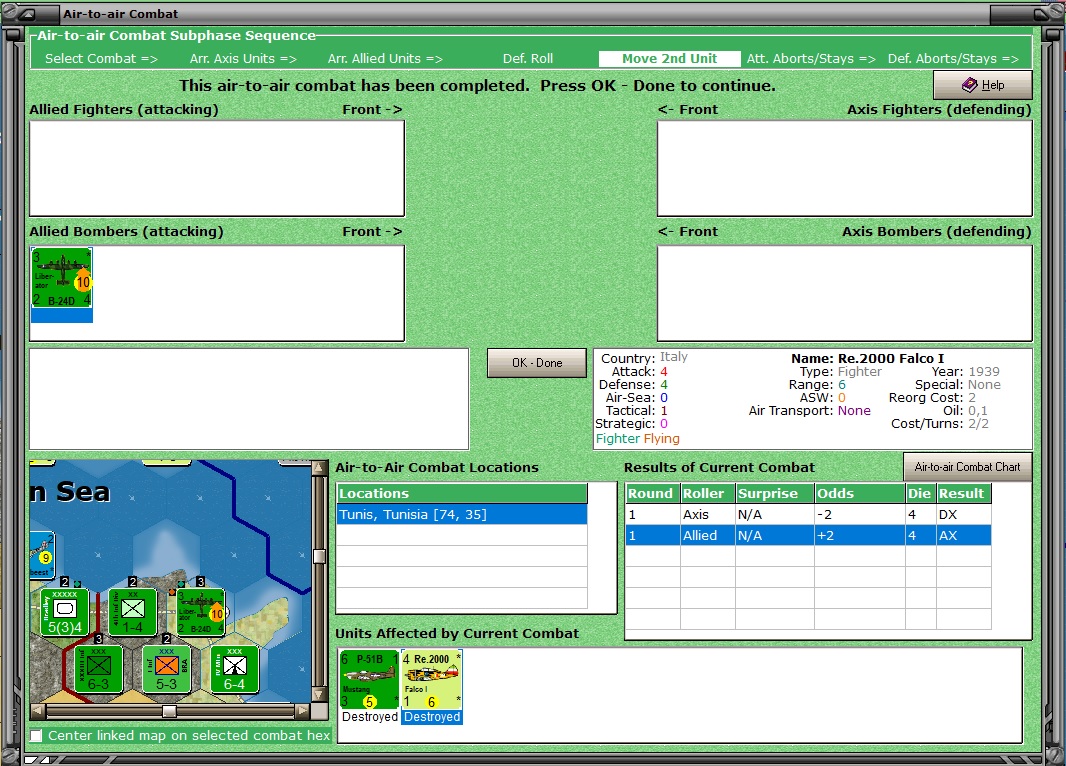Click the map horizontal scrollbar thumb
The height and width of the screenshot is (766, 1066).
tap(169, 711)
